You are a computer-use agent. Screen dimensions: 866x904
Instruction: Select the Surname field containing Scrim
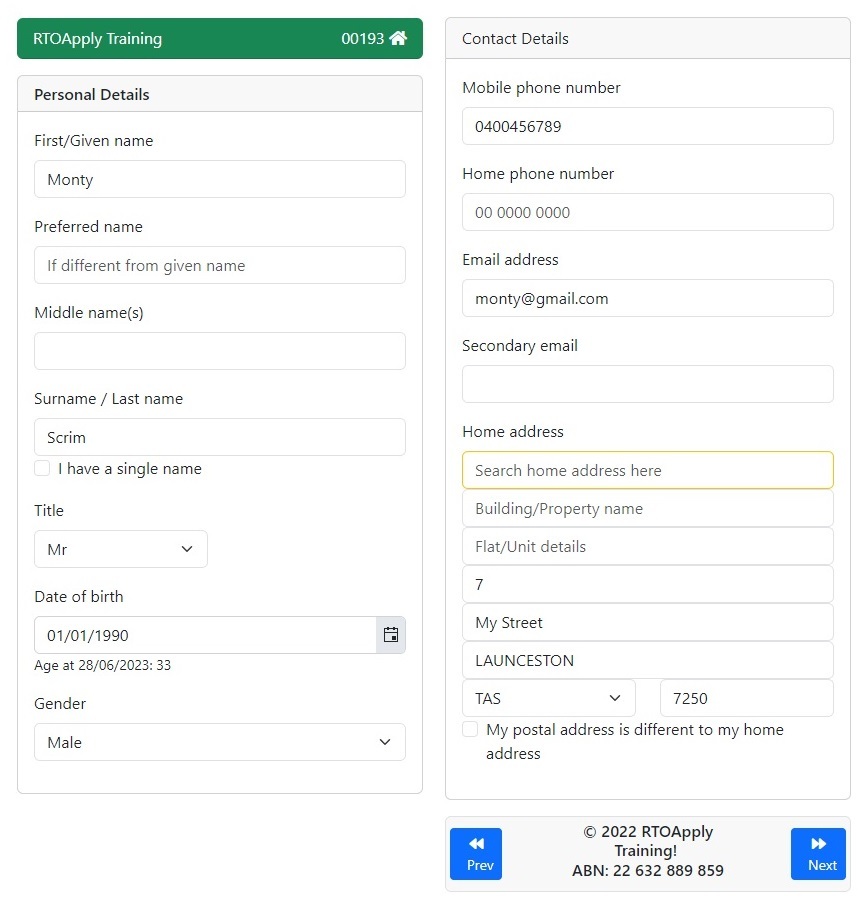[220, 437]
